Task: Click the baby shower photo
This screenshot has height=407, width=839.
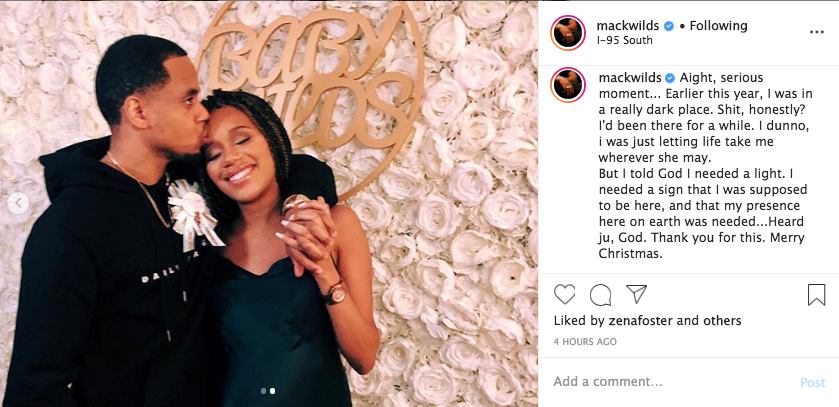Action: (x=270, y=200)
